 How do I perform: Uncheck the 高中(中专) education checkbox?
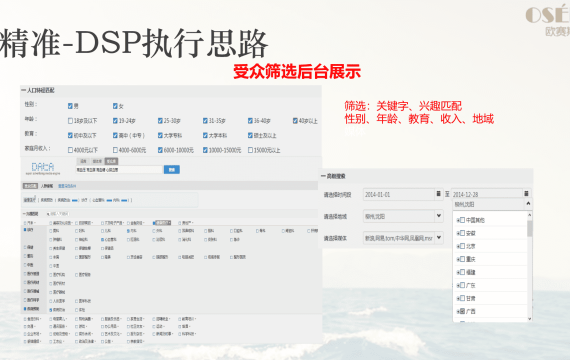tap(115, 135)
